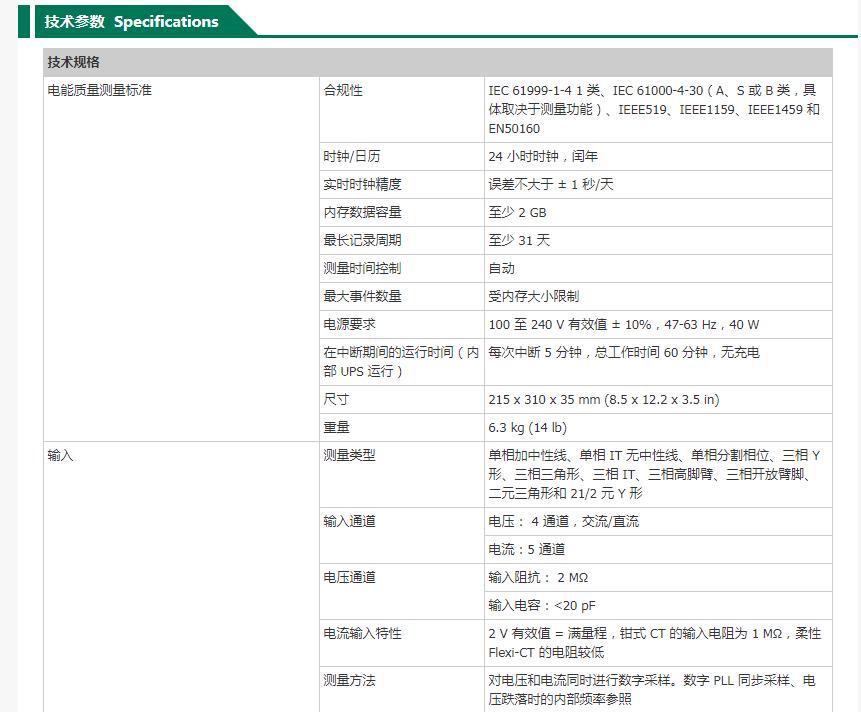Image resolution: width=861 pixels, height=712 pixels.
Task: Select the 自动 value cell
Action: [x=501, y=269]
